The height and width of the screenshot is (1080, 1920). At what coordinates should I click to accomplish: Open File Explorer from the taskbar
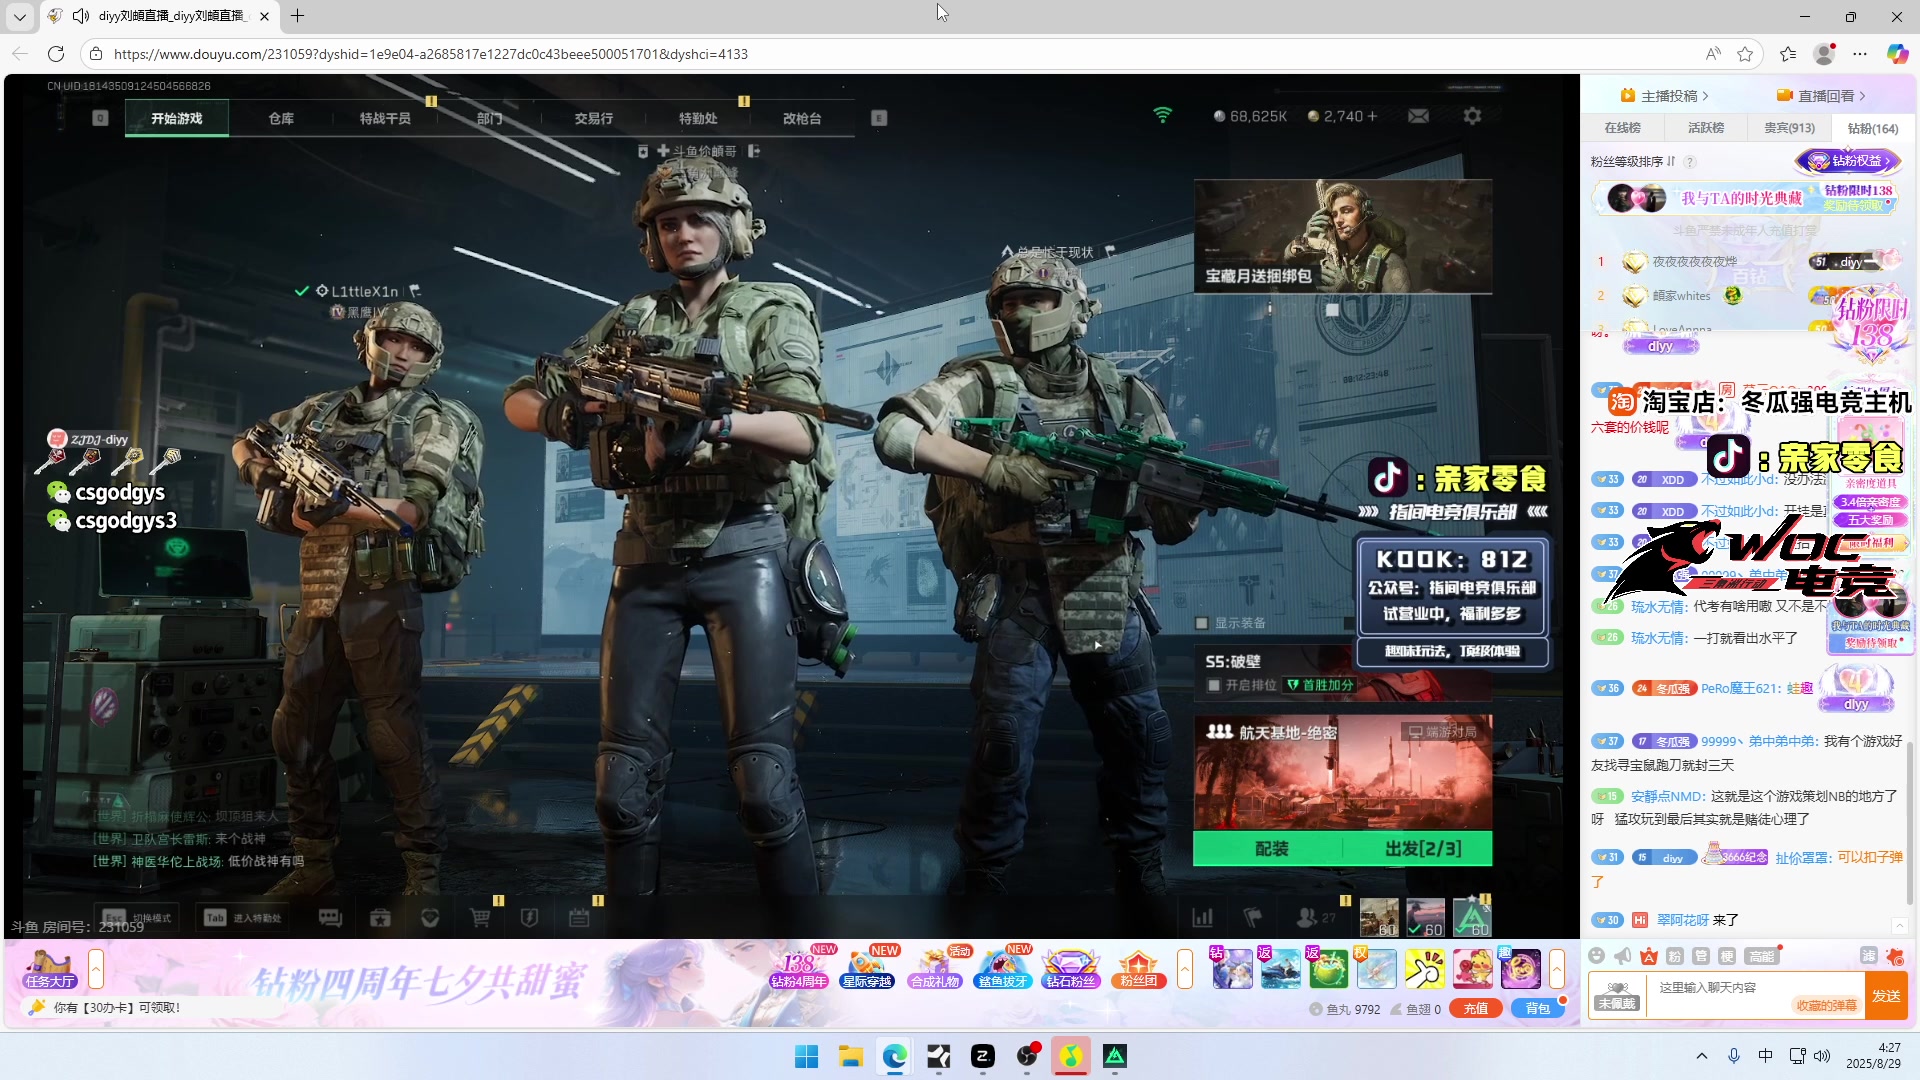pos(851,1056)
